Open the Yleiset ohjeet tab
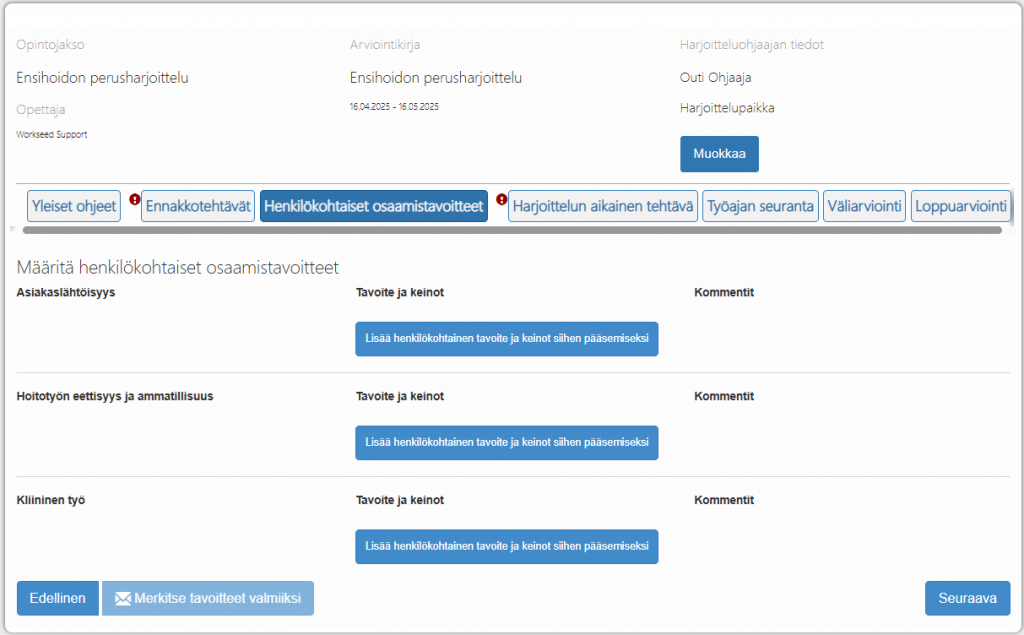The image size is (1024, 635). pyautogui.click(x=75, y=206)
